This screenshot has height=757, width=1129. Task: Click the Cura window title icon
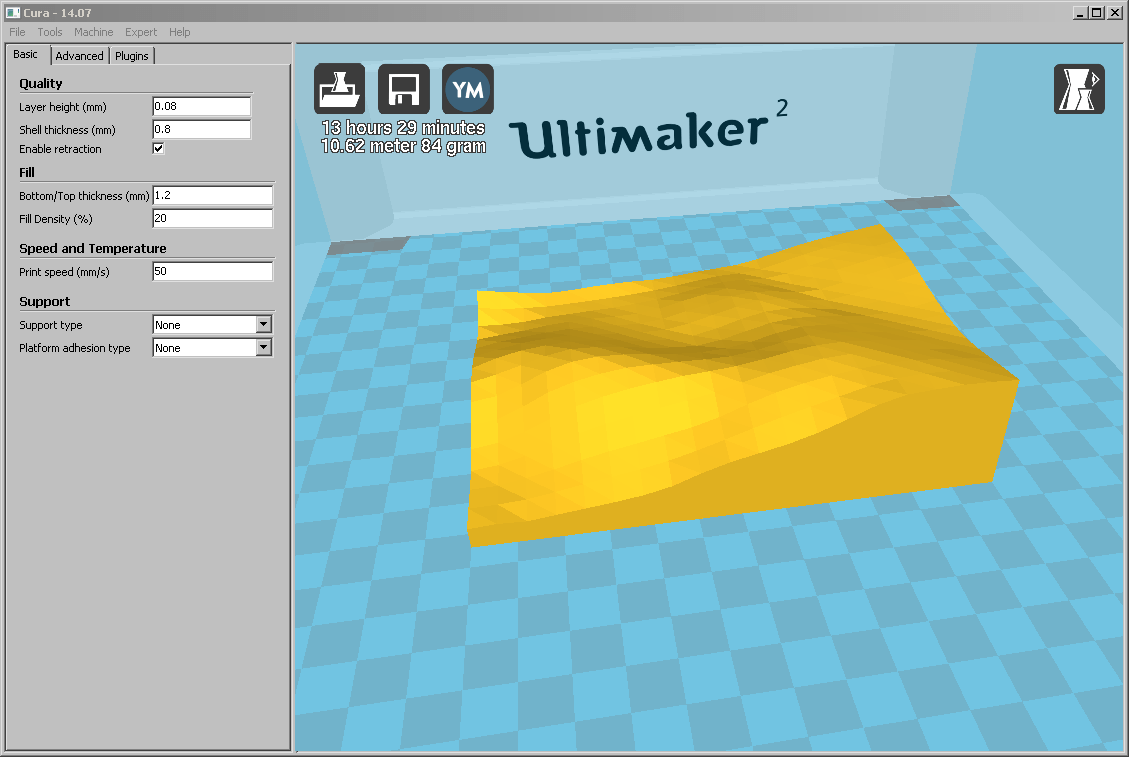coord(13,12)
